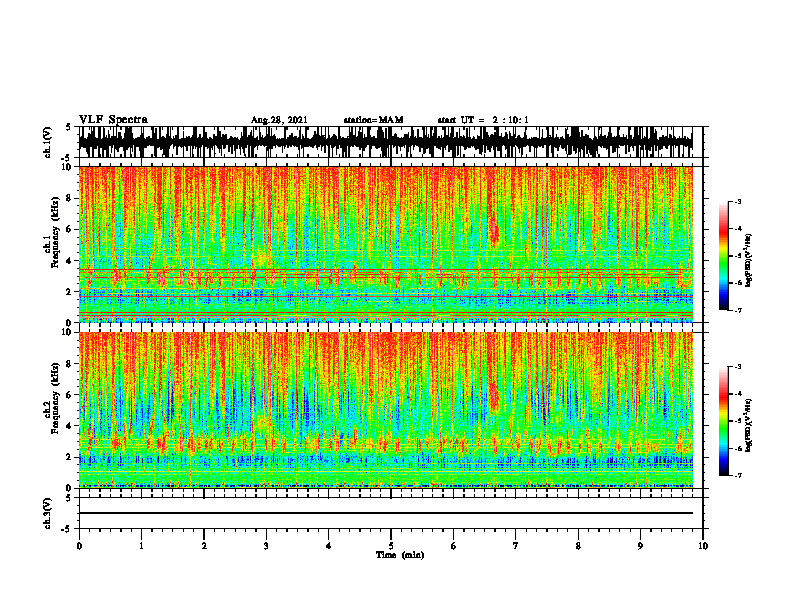
Task: Click the flat ch.3 voltage trace line
Action: (x=385, y=513)
